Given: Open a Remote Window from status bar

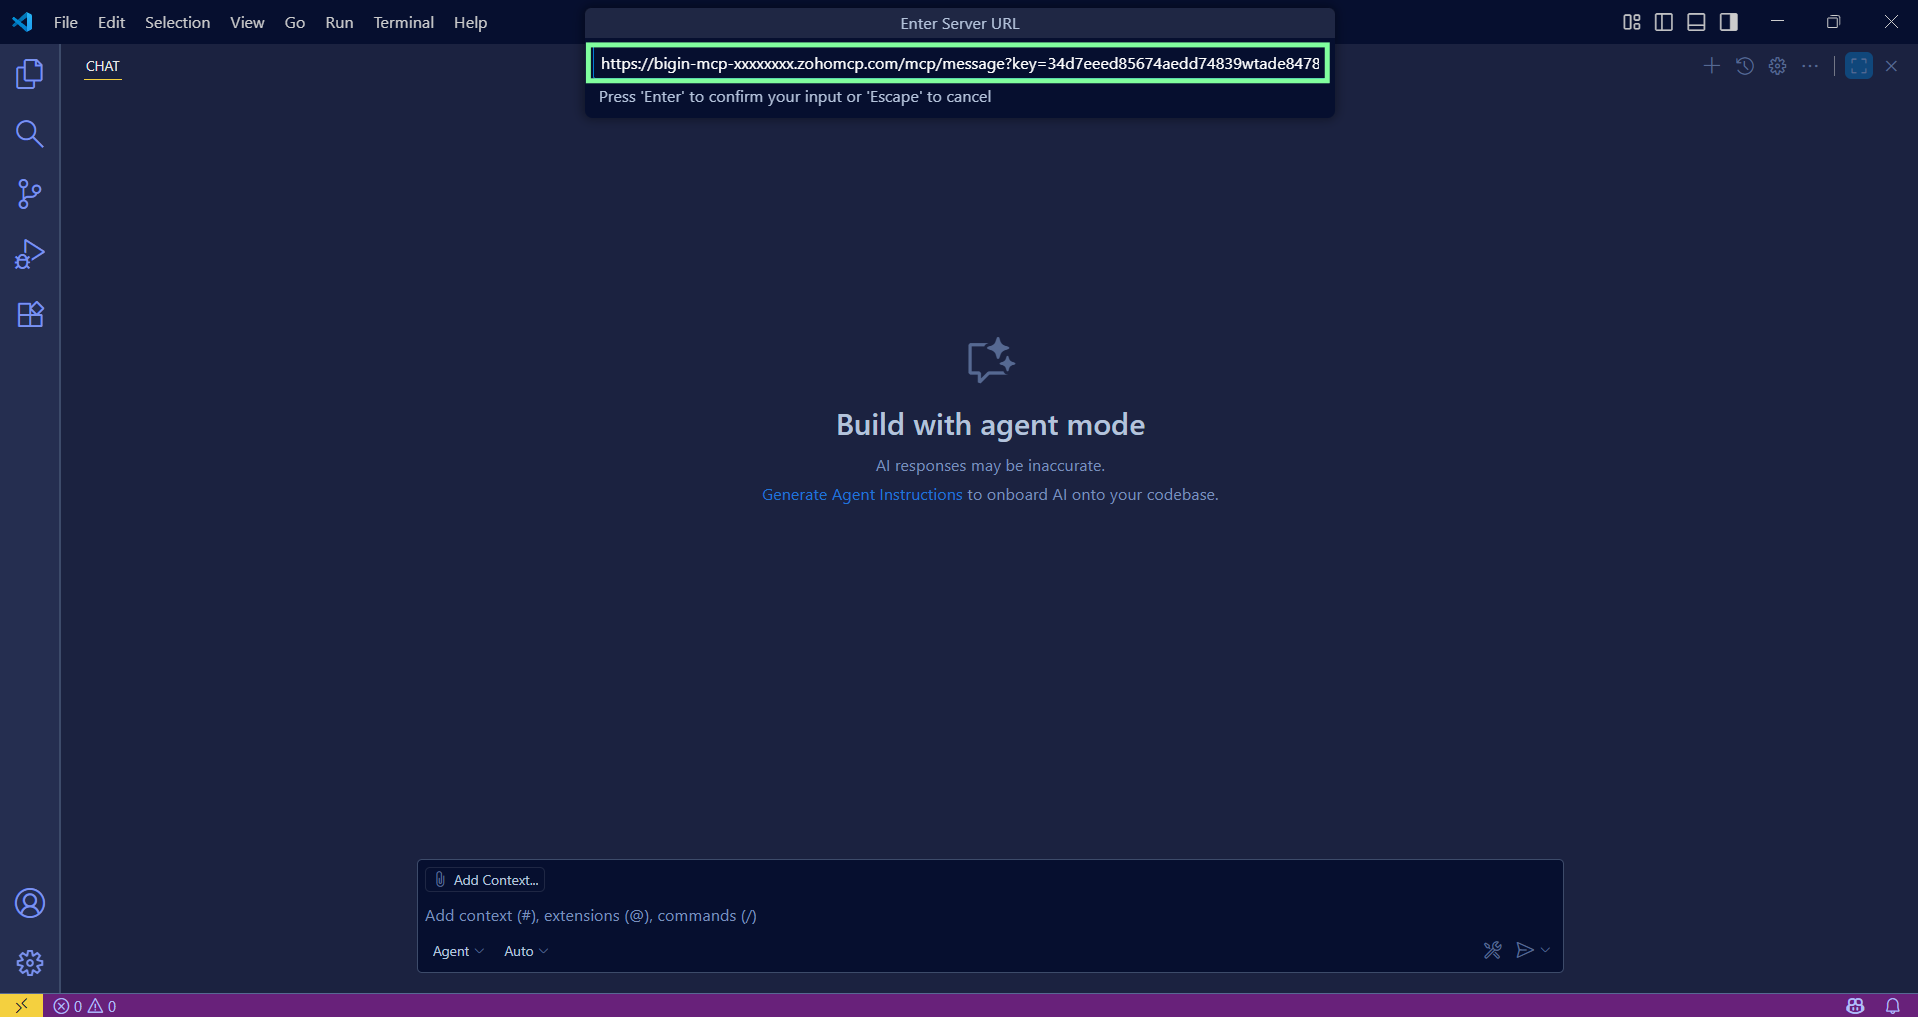Looking at the screenshot, I should click(x=21, y=1006).
